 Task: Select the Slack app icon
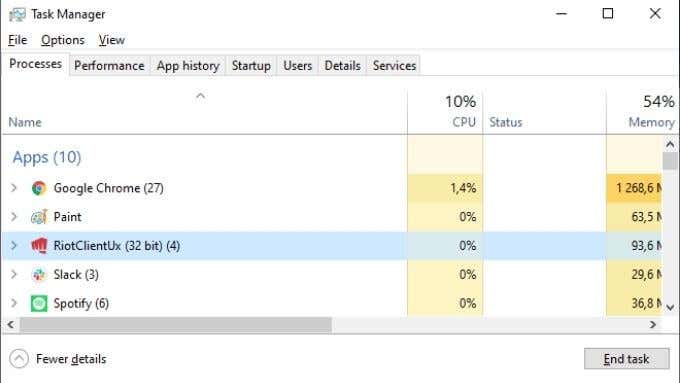pyautogui.click(x=39, y=275)
